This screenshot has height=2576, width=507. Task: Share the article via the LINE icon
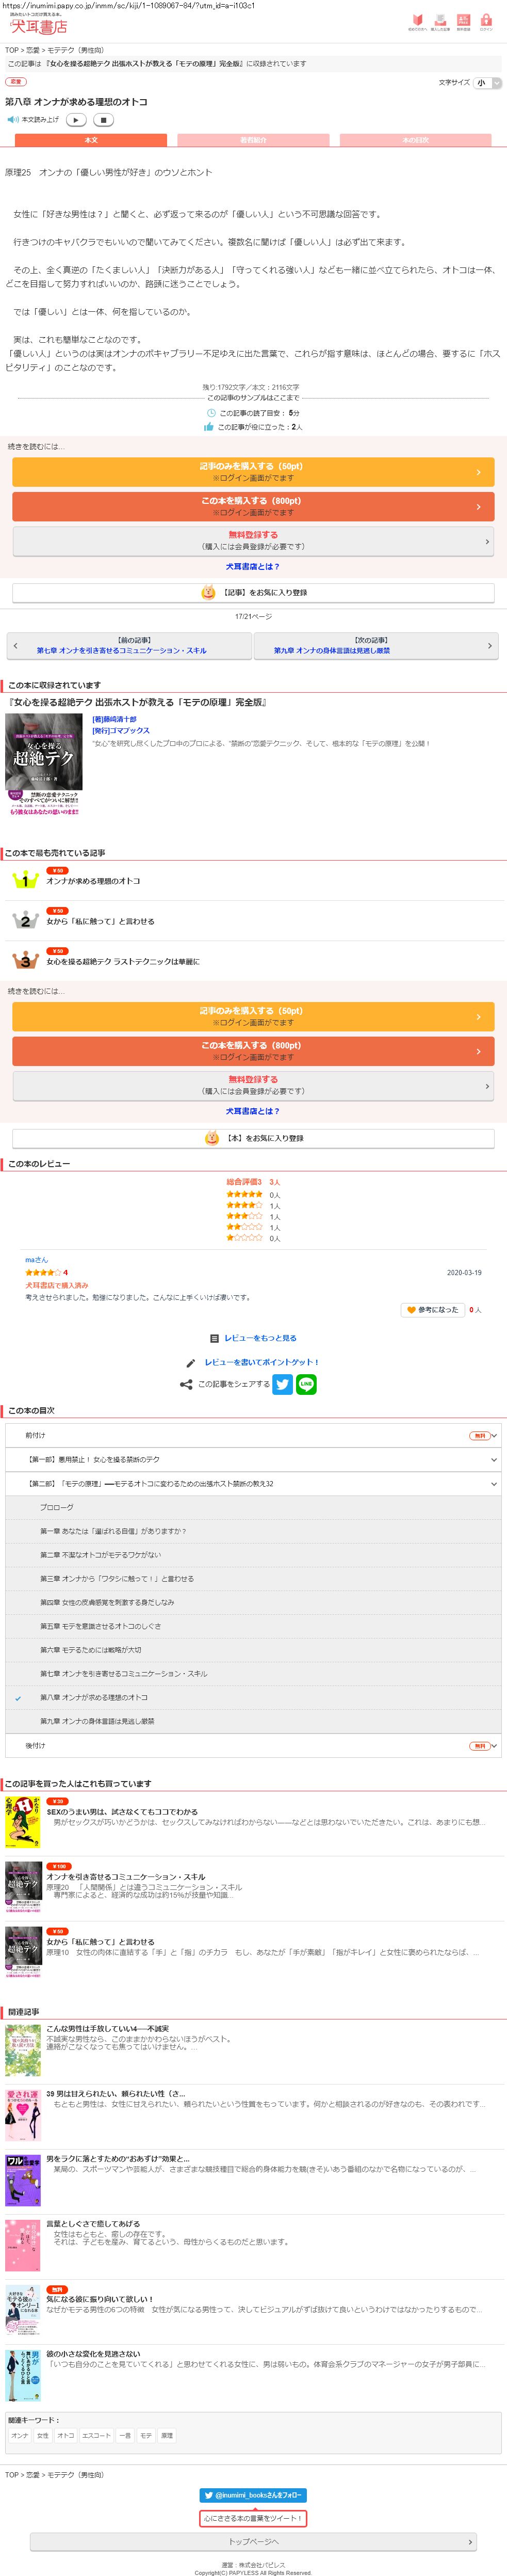tap(307, 1384)
